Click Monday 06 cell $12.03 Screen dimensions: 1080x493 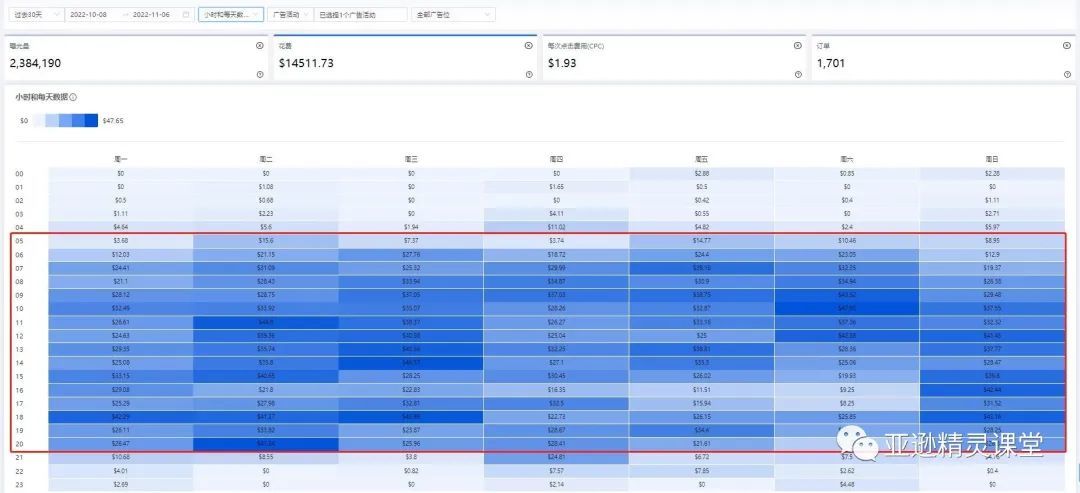(121, 254)
